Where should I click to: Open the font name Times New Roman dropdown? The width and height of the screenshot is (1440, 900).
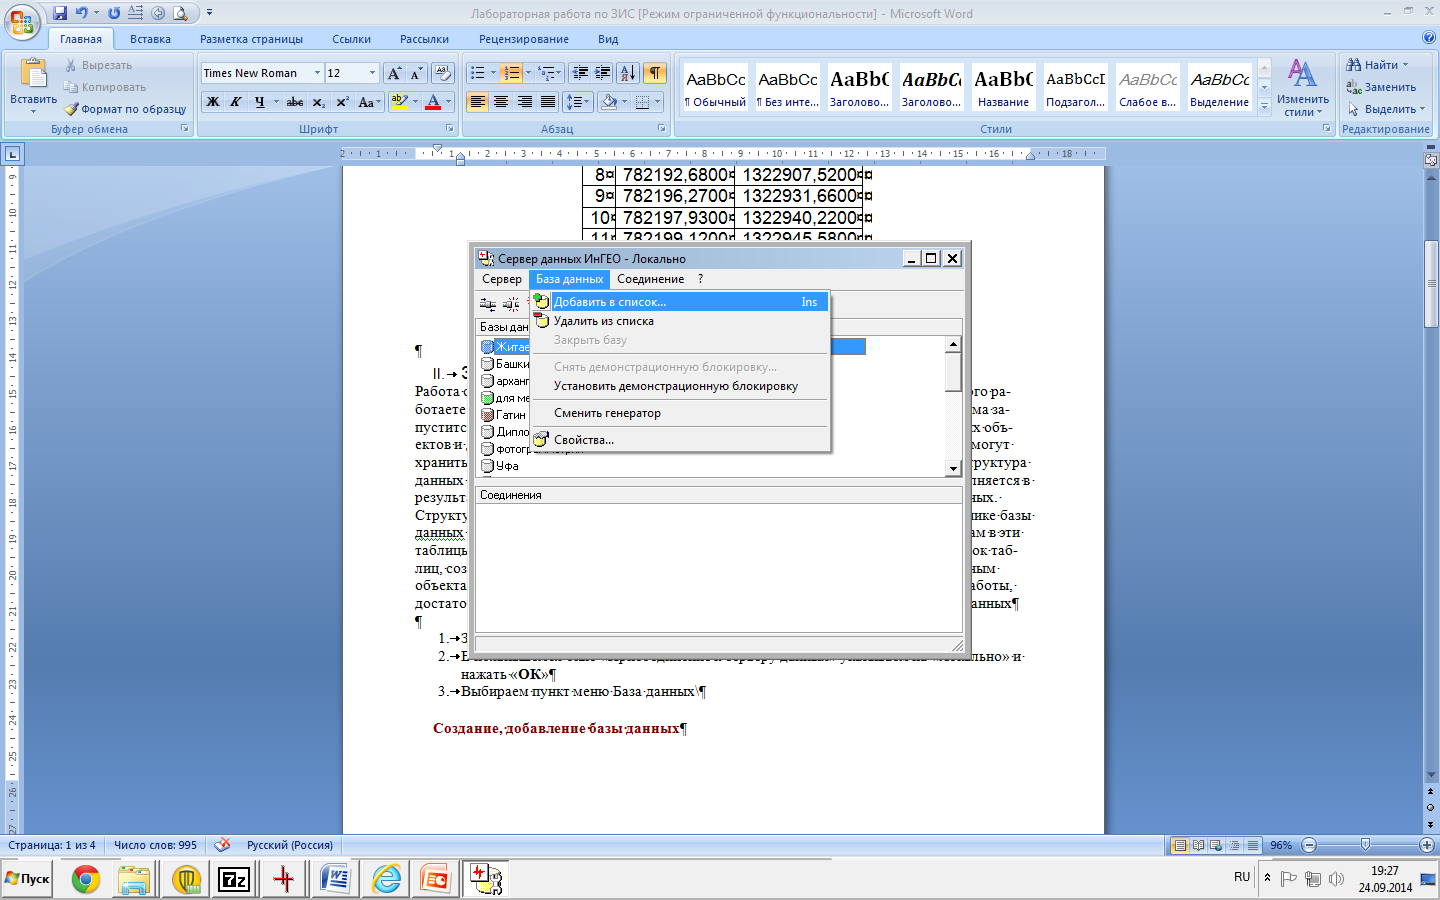(317, 73)
